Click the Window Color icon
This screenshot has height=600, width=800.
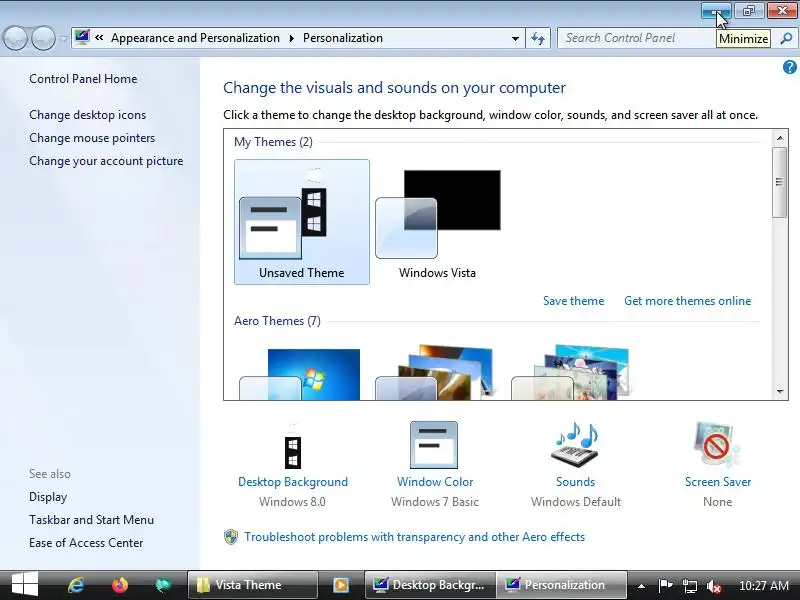pos(434,445)
